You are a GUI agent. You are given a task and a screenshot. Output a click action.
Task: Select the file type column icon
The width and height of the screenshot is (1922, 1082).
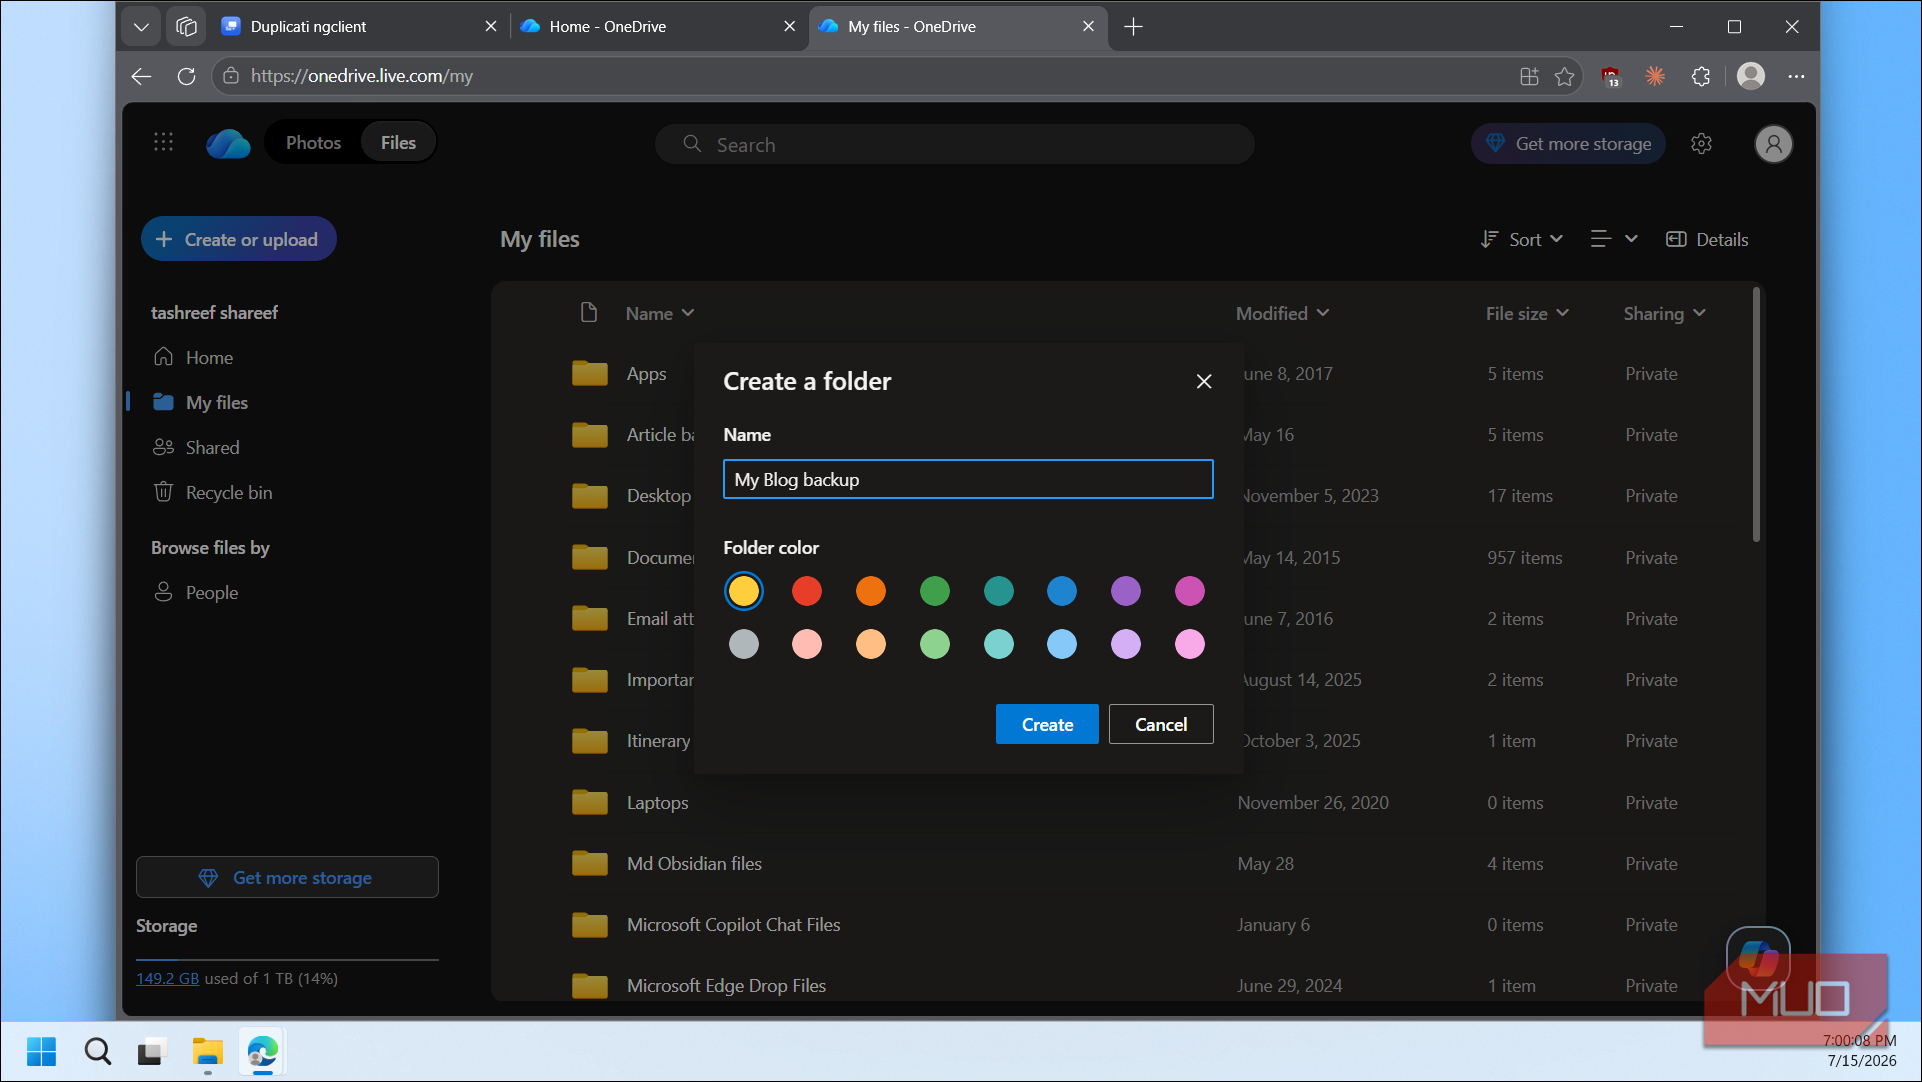589,313
